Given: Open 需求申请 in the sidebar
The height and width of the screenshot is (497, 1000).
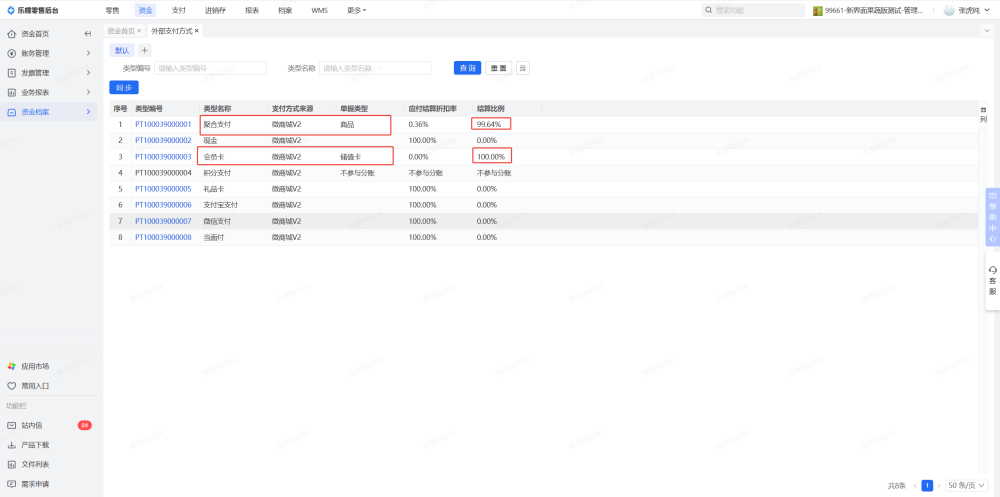Looking at the screenshot, I should pyautogui.click(x=34, y=484).
